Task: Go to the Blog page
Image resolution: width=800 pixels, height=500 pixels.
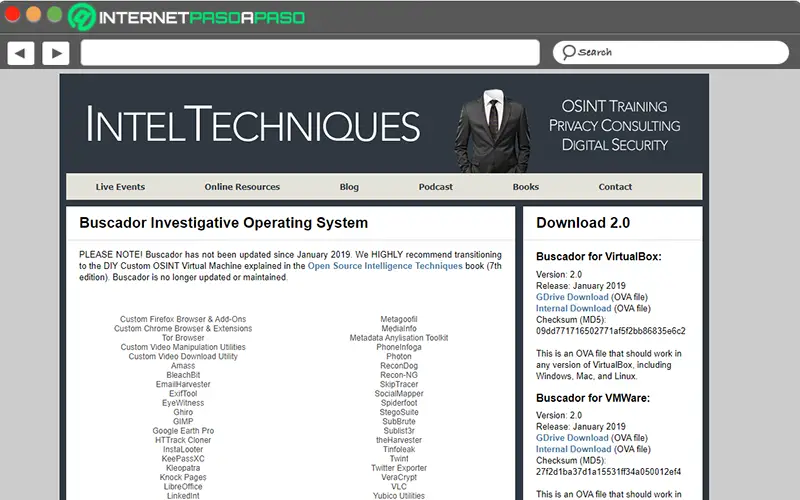Action: [x=349, y=187]
